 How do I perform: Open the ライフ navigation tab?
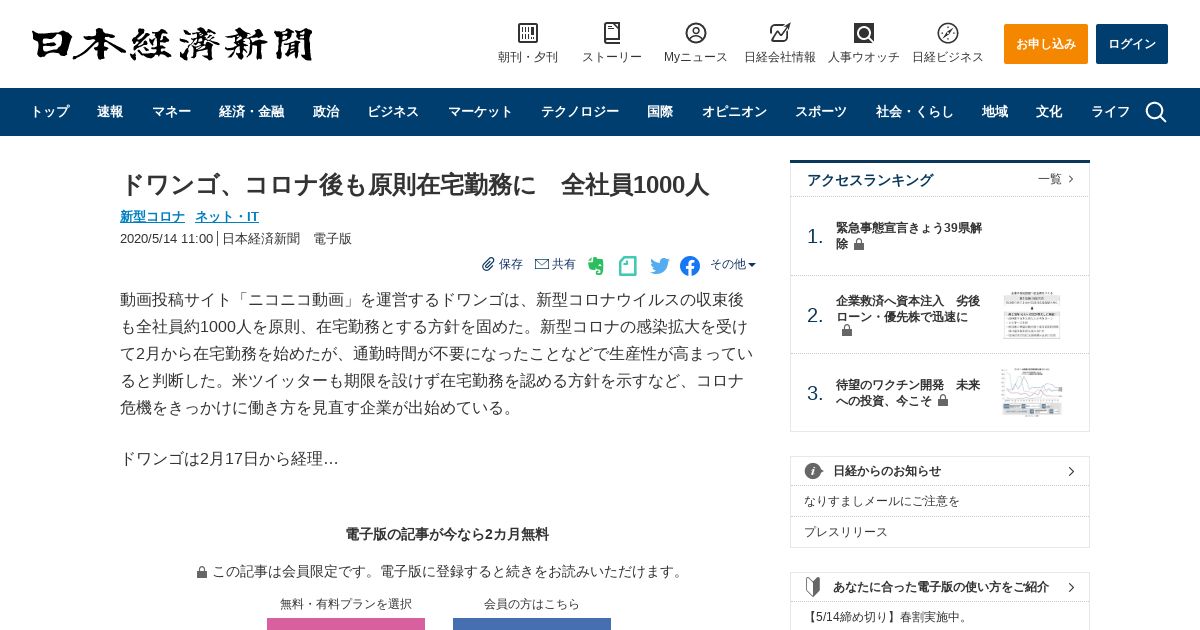[1110, 112]
